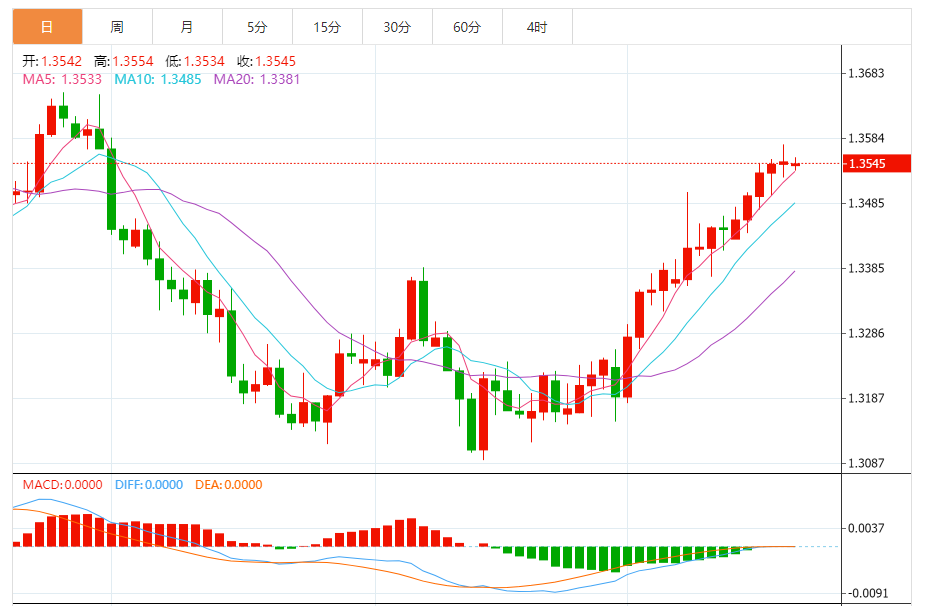Image resolution: width=925 pixels, height=606 pixels.
Task: Click the 1.3683 price axis label
Action: tap(866, 74)
